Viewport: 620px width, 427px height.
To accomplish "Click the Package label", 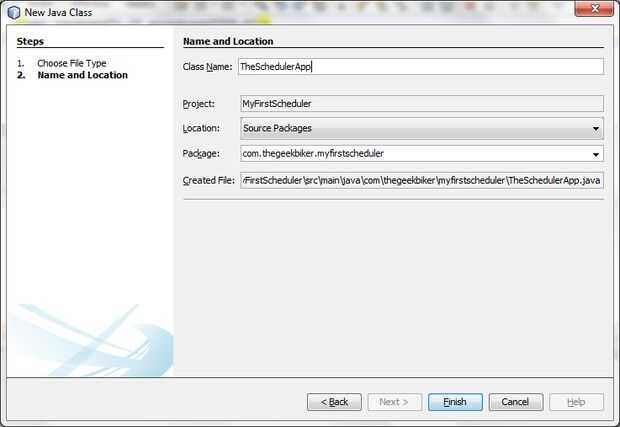I will (201, 153).
